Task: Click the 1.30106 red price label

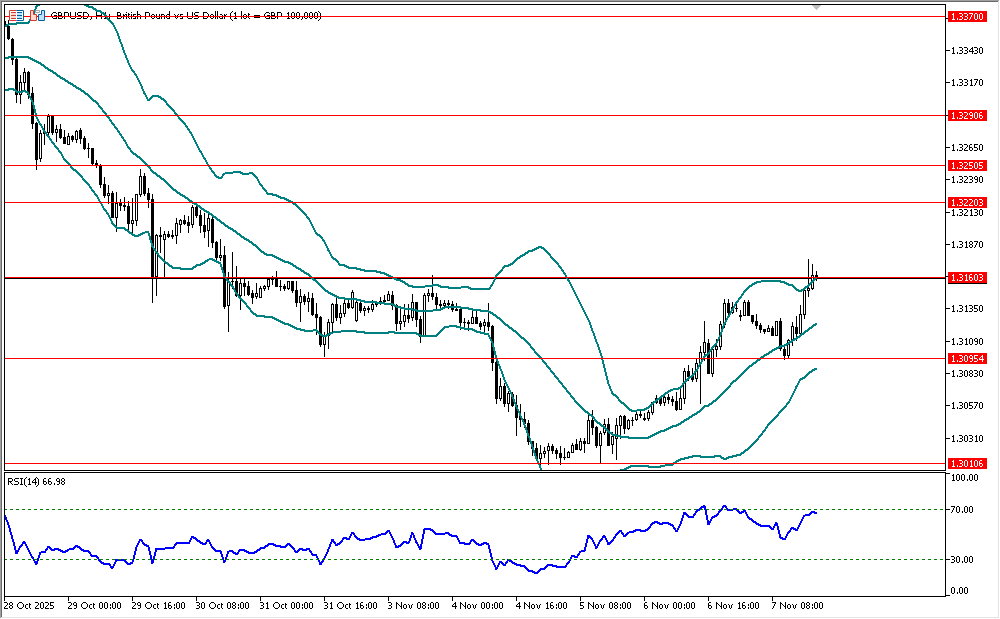Action: (x=967, y=463)
